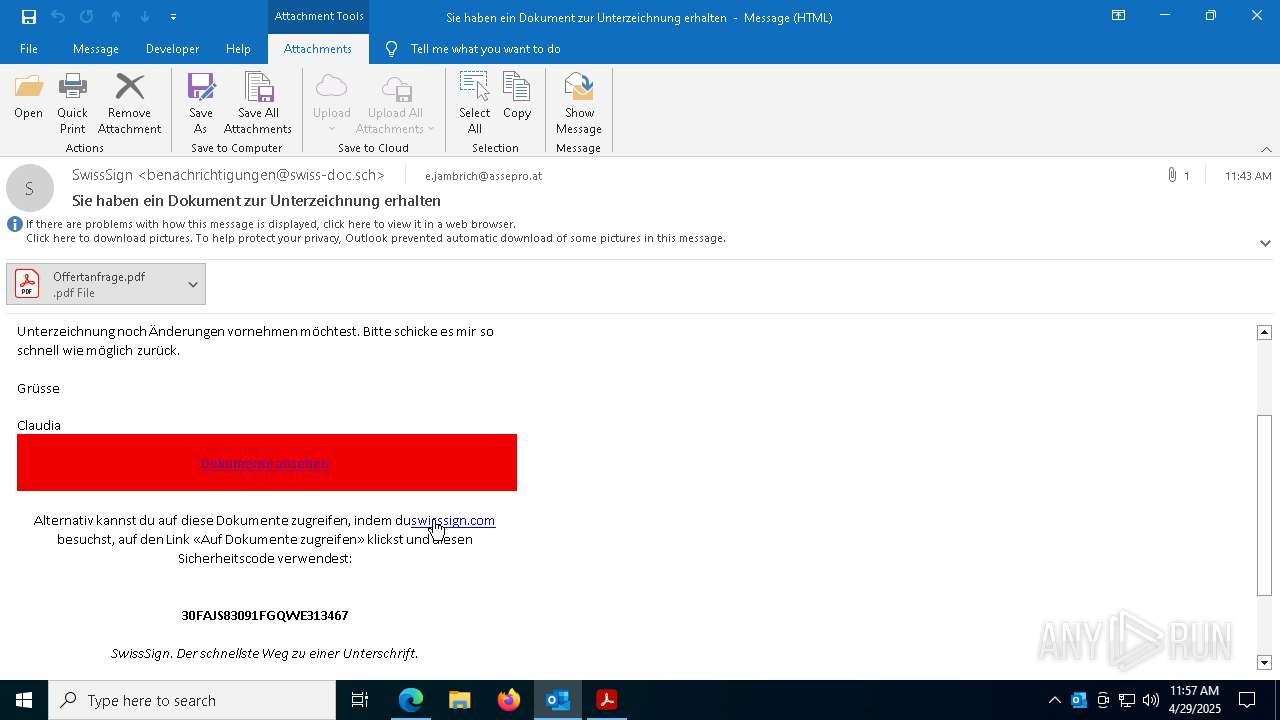Select the Attachments ribbon tab
Viewport: 1280px width, 720px height.
click(x=317, y=48)
